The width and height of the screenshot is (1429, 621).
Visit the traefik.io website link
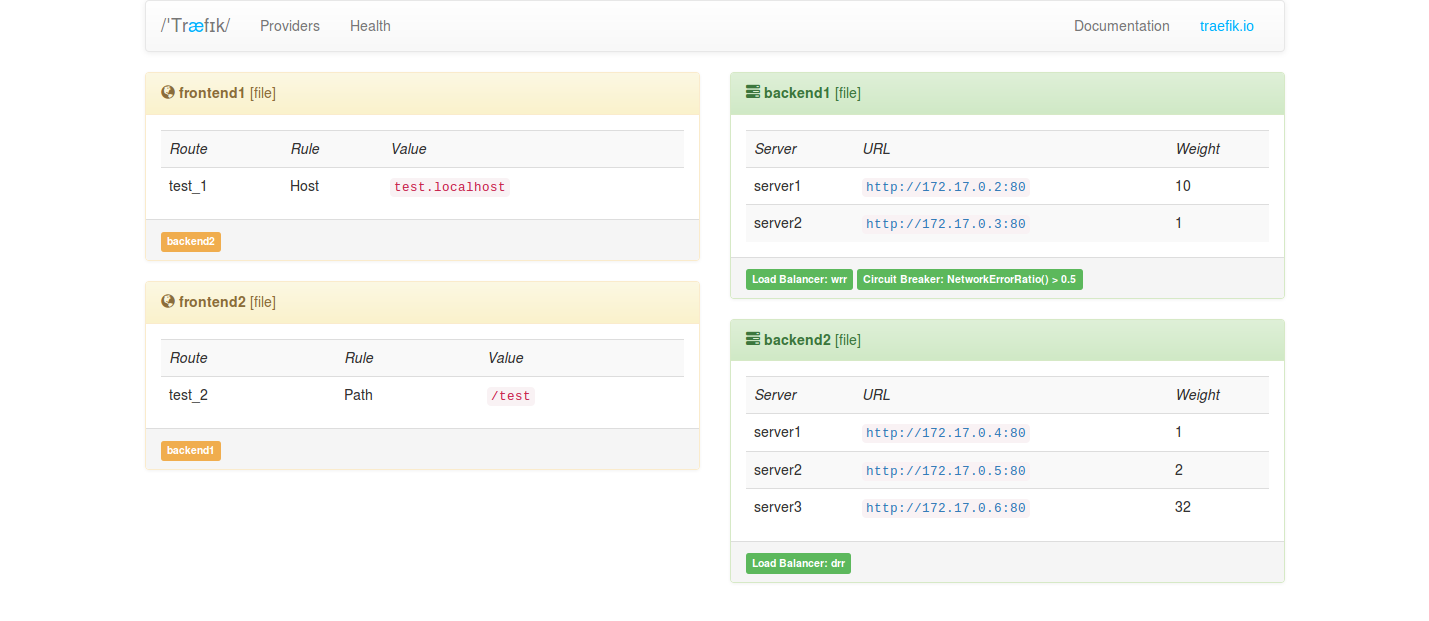tap(1226, 26)
